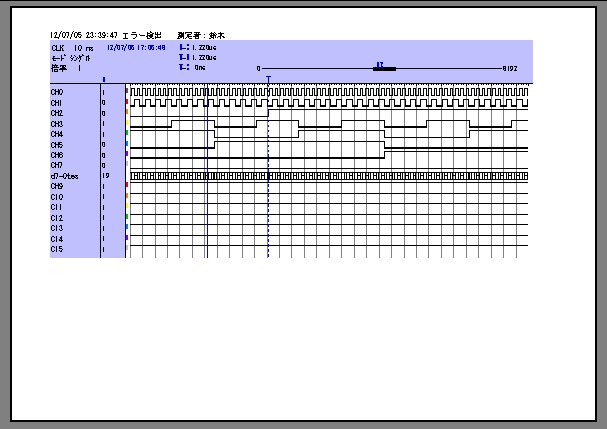The width and height of the screenshot is (607, 429).
Task: Select the green color marker of CH4
Action: coord(126,134)
